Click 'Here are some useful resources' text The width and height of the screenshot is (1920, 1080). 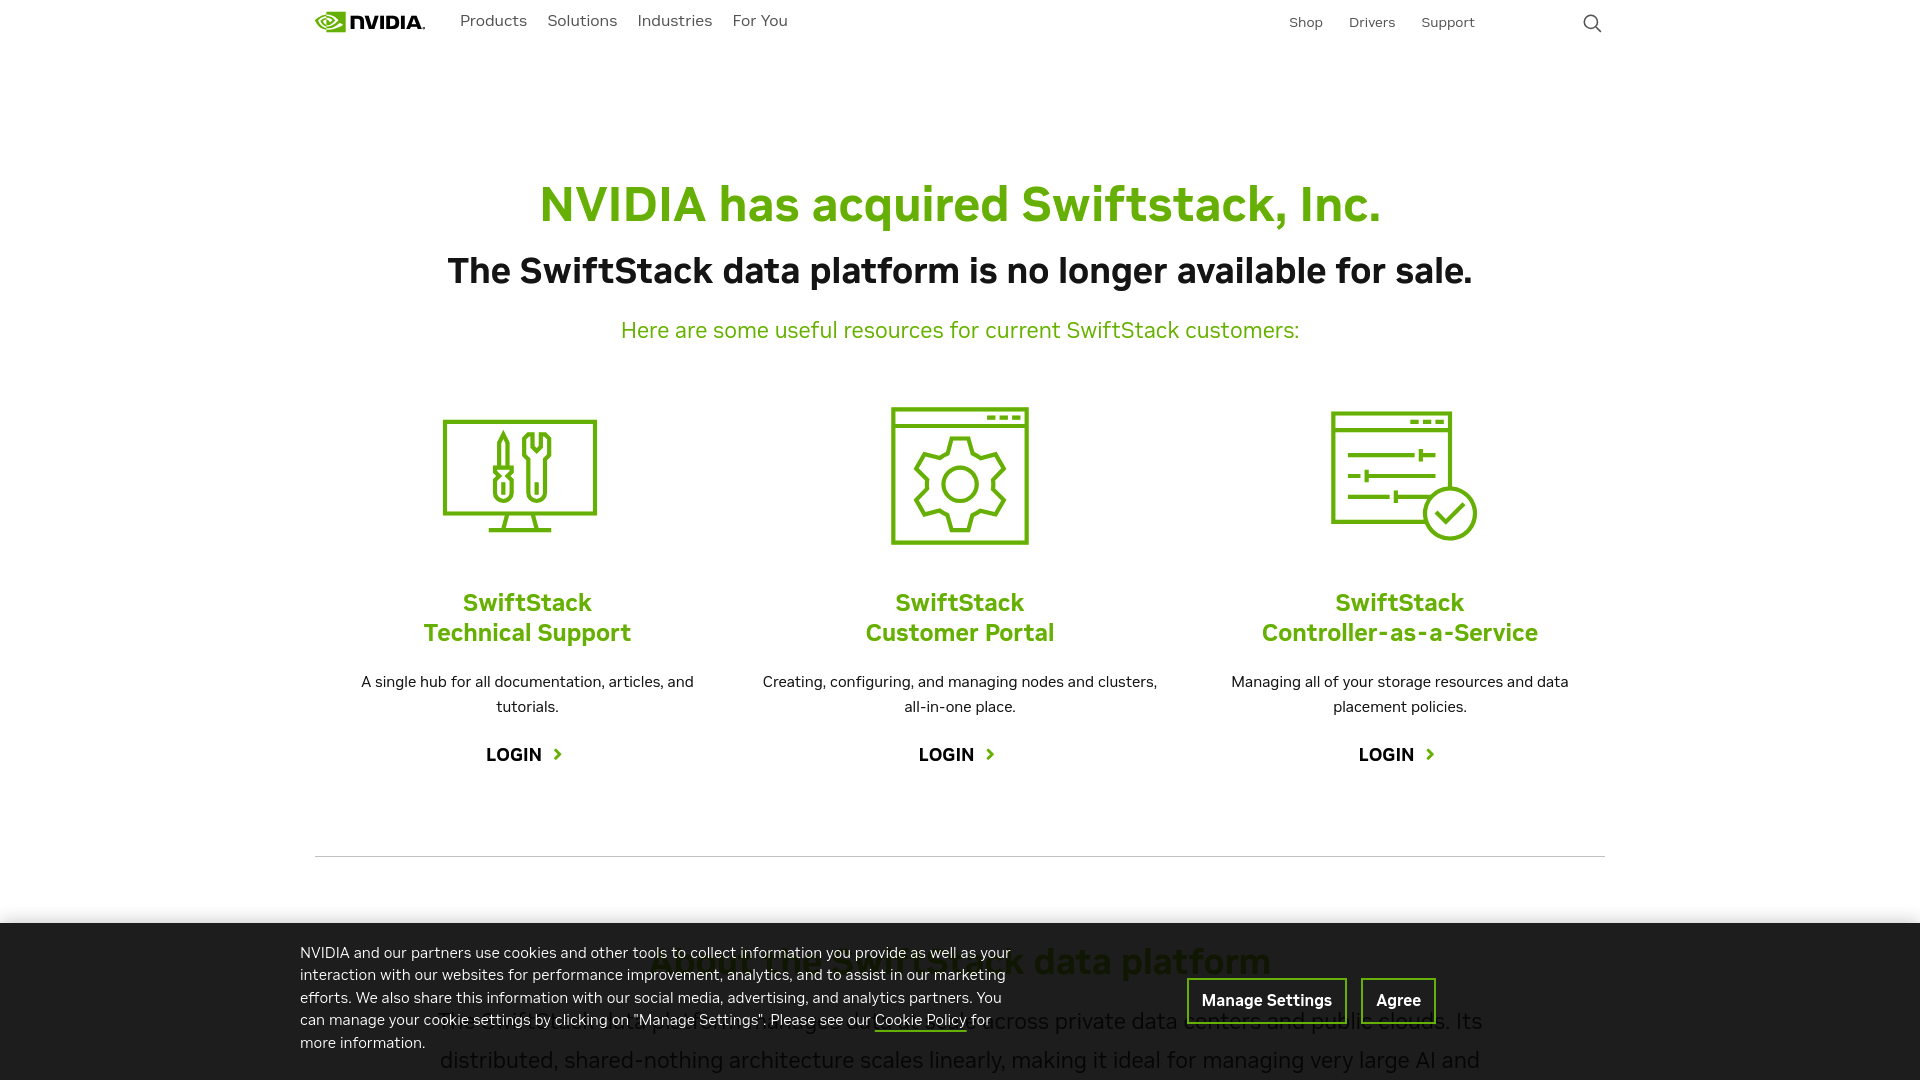pyautogui.click(x=960, y=331)
